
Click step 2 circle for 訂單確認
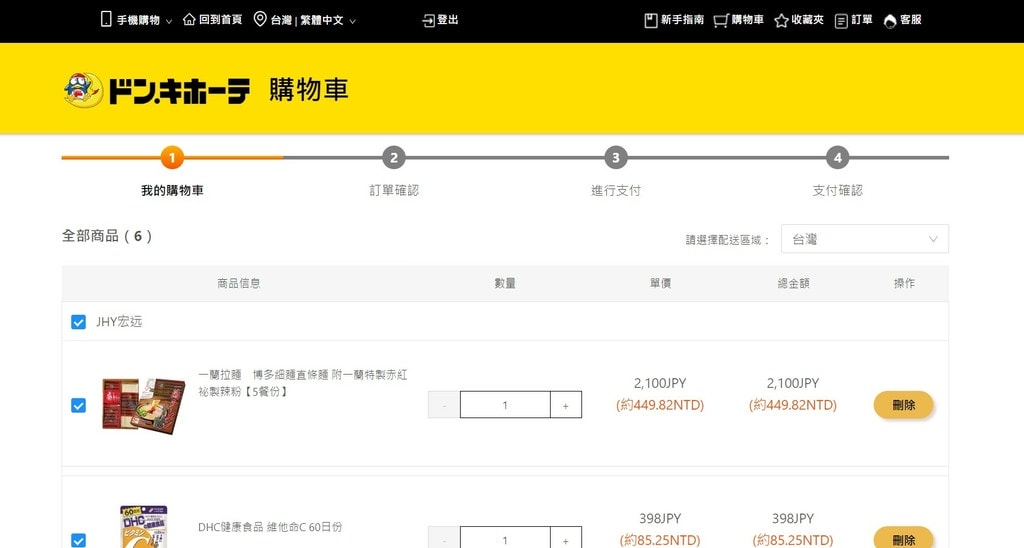[x=394, y=157]
